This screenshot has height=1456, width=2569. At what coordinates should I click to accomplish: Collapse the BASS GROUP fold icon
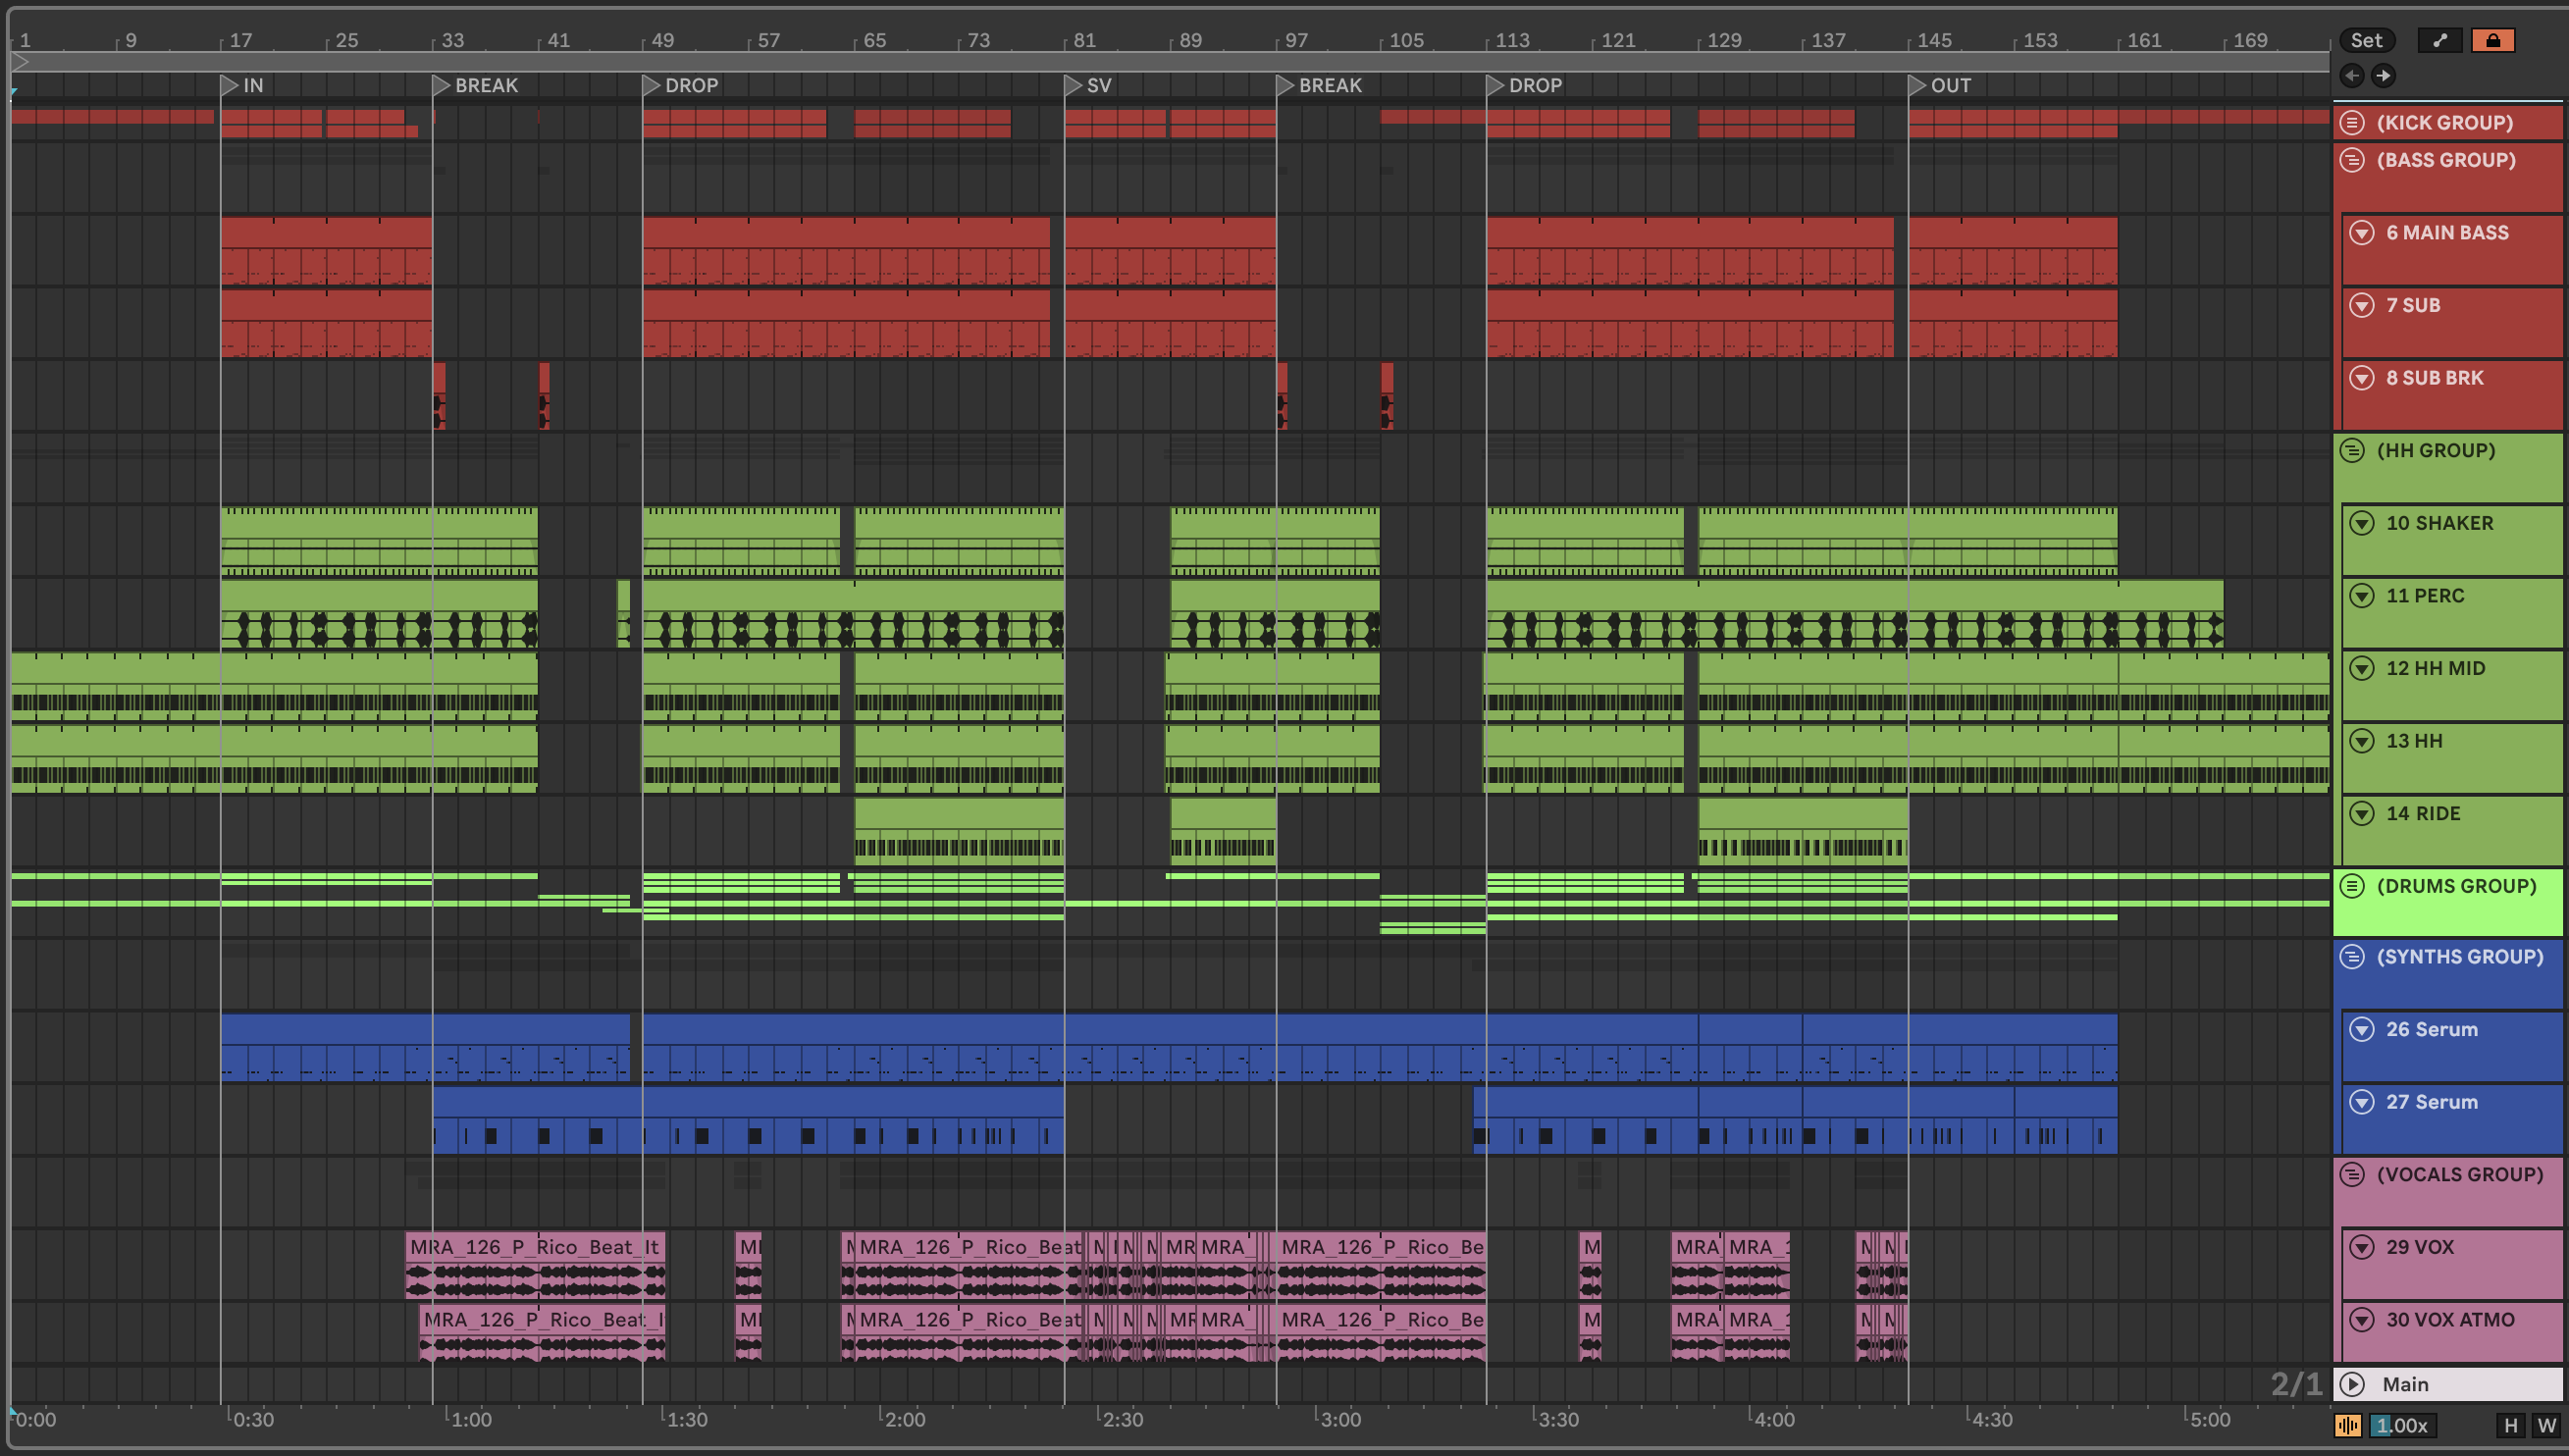pos(2352,160)
